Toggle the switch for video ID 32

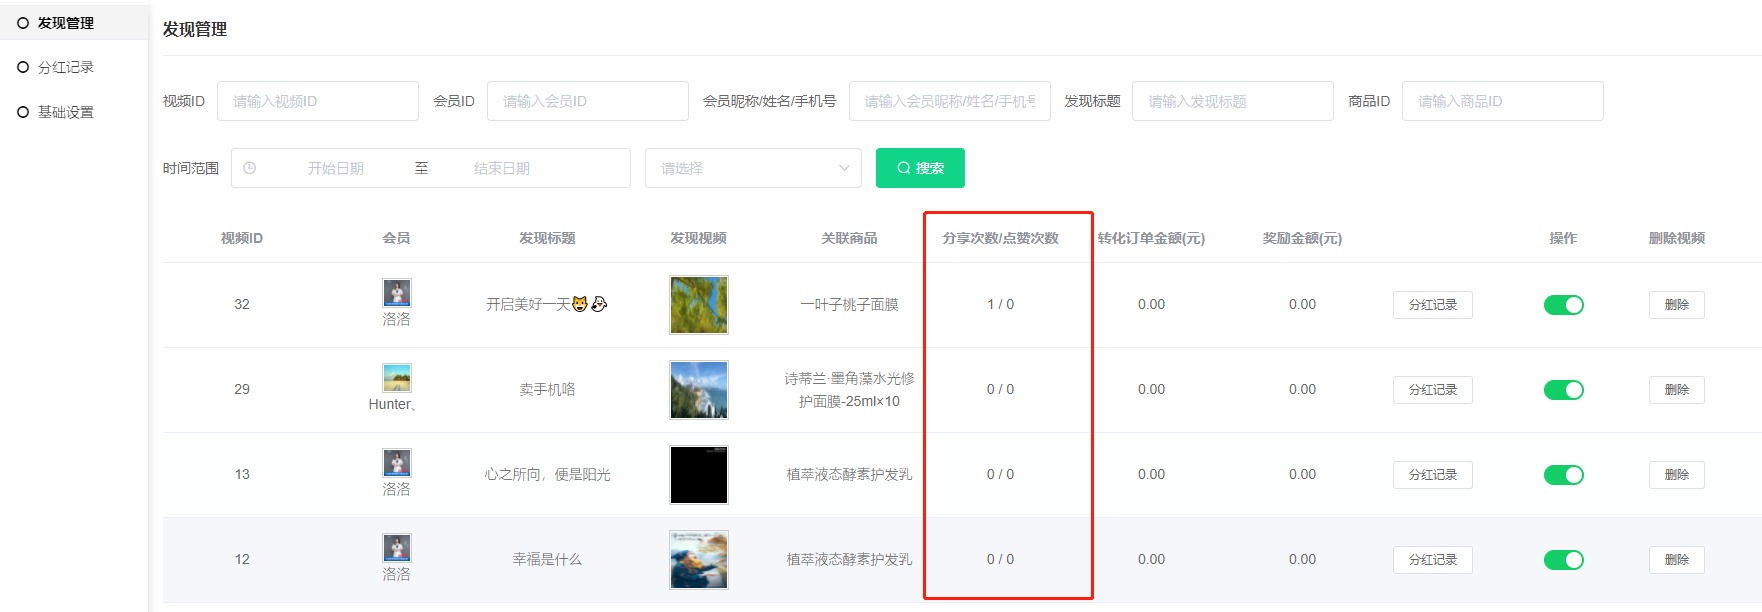click(x=1564, y=305)
